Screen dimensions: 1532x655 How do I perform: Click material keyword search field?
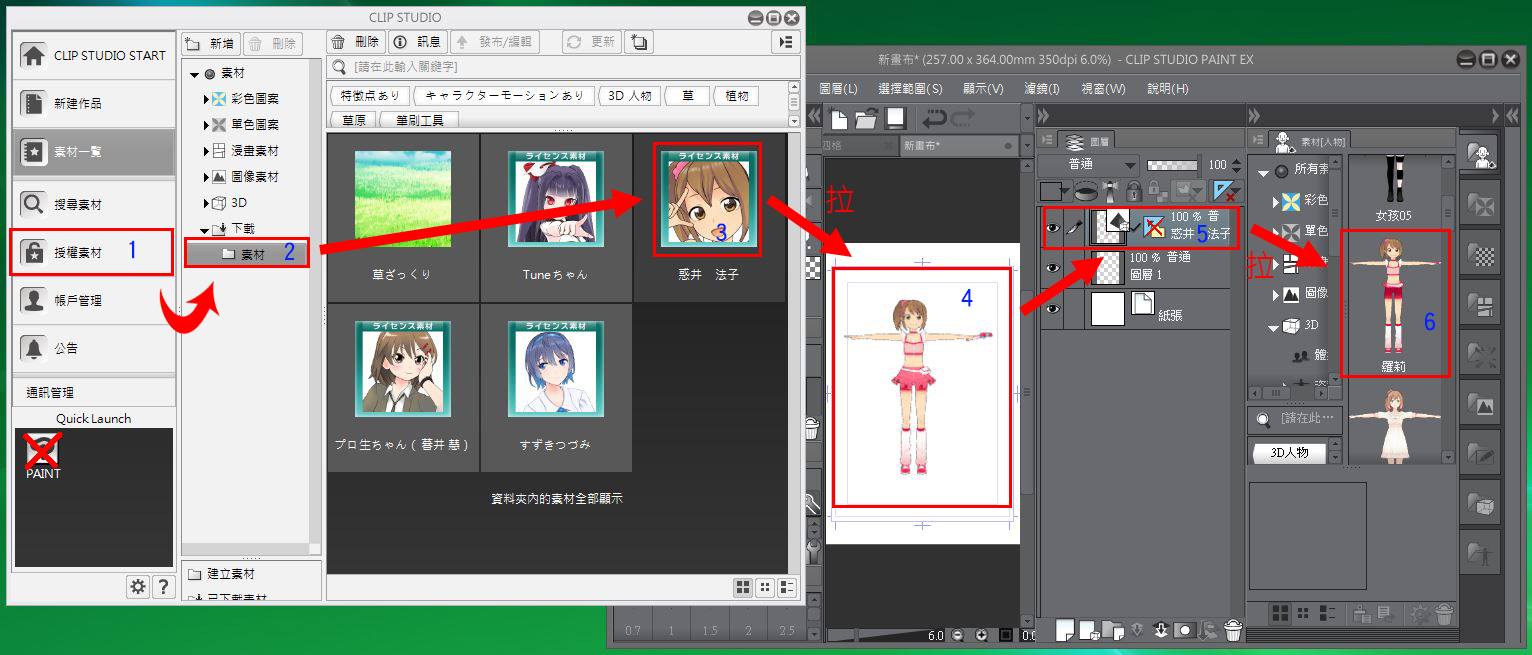564,67
